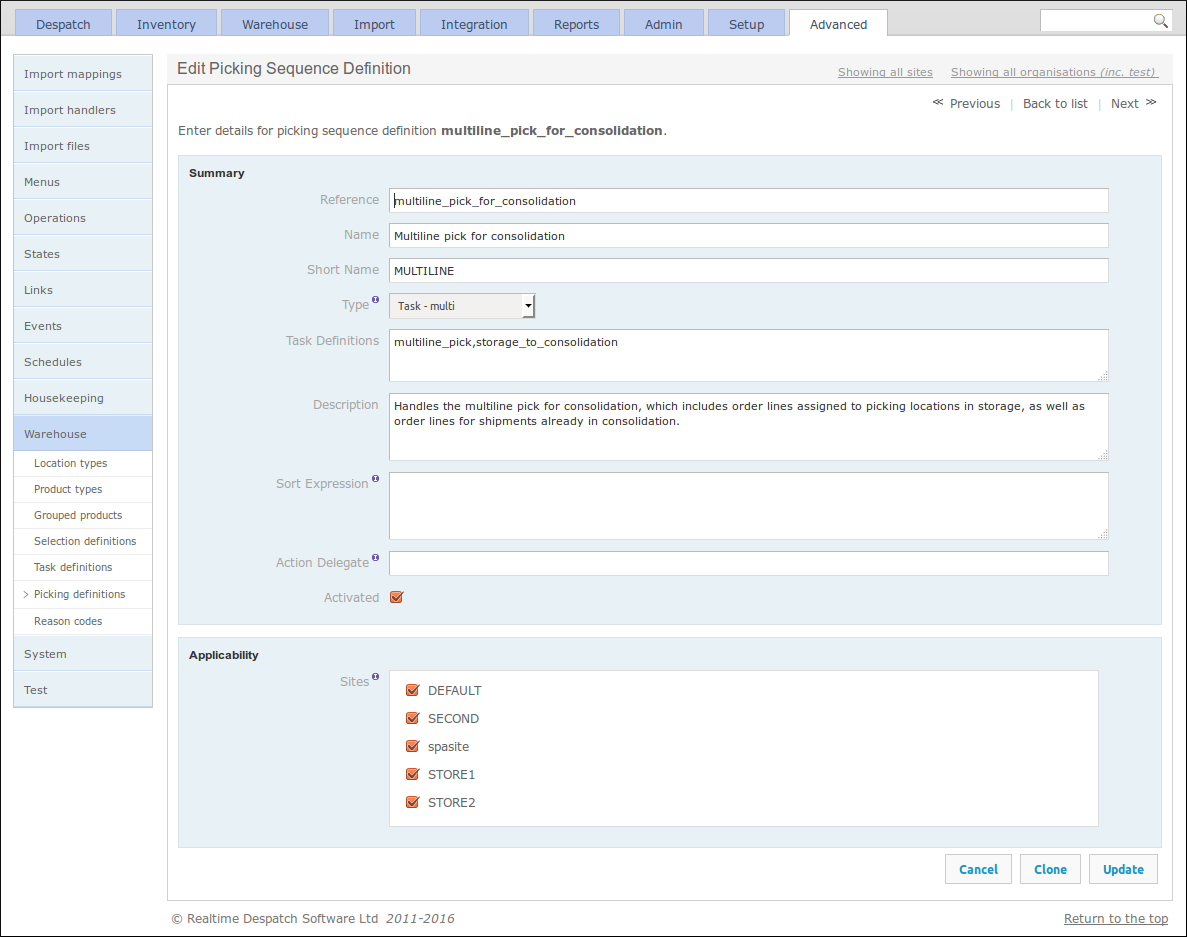
Task: Select the Advanced tab
Action: point(838,24)
